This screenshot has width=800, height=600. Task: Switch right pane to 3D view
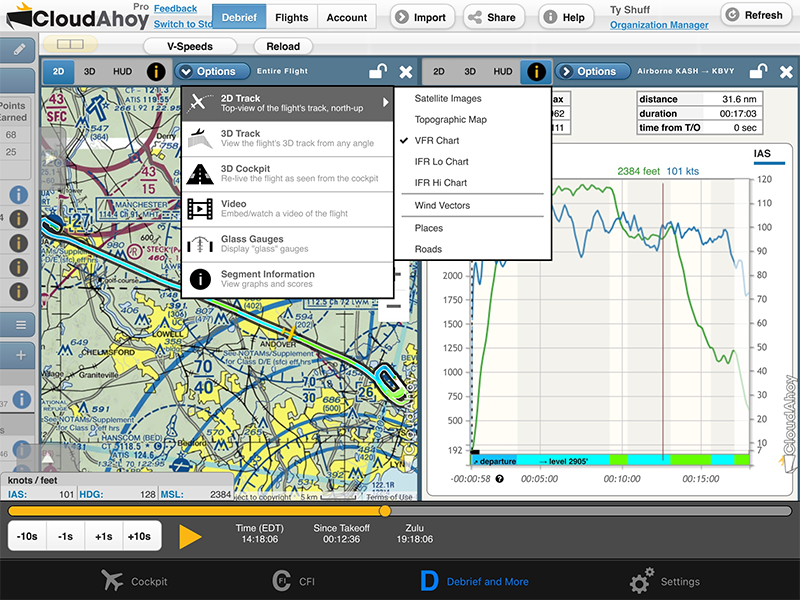[470, 71]
